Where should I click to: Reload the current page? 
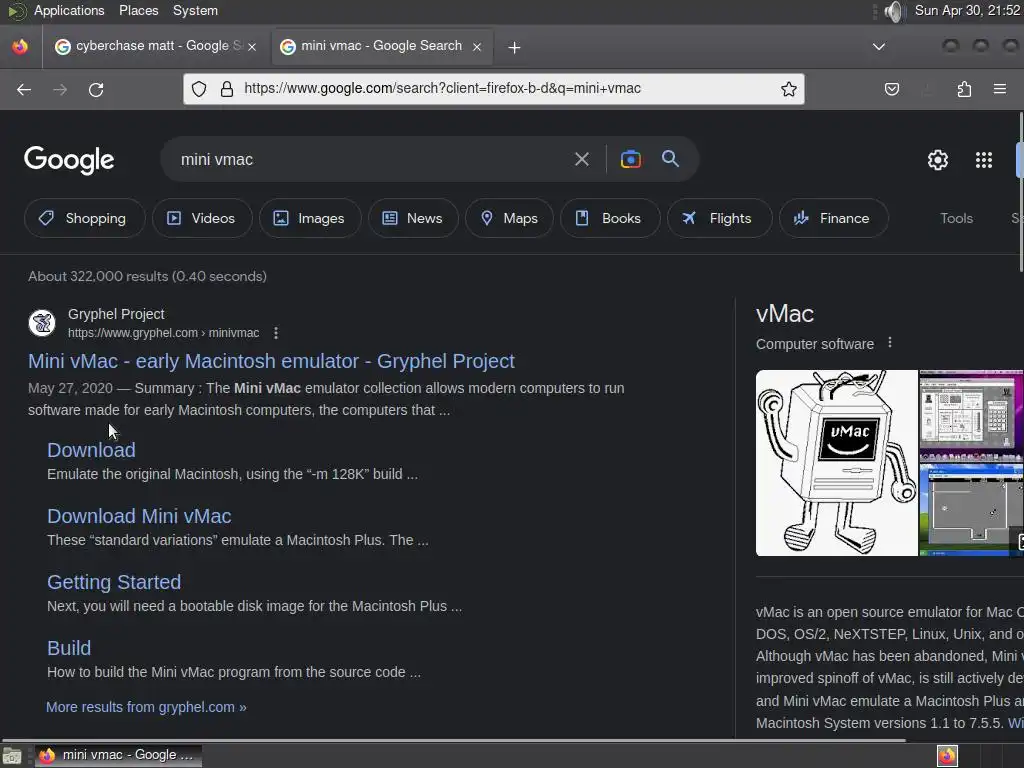pyautogui.click(x=96, y=89)
